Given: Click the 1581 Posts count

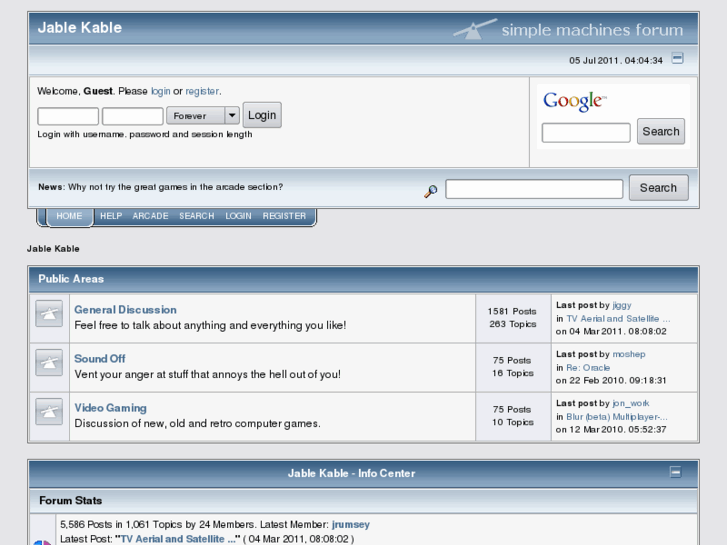Looking at the screenshot, I should click(x=512, y=312).
